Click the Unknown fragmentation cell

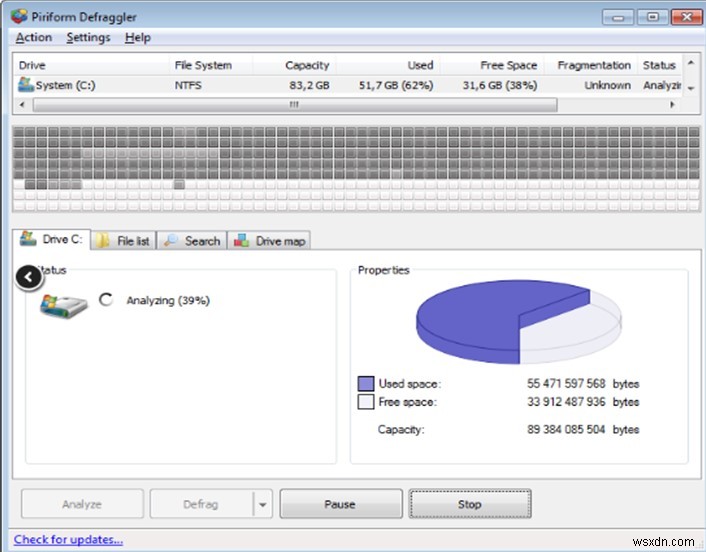coord(607,85)
